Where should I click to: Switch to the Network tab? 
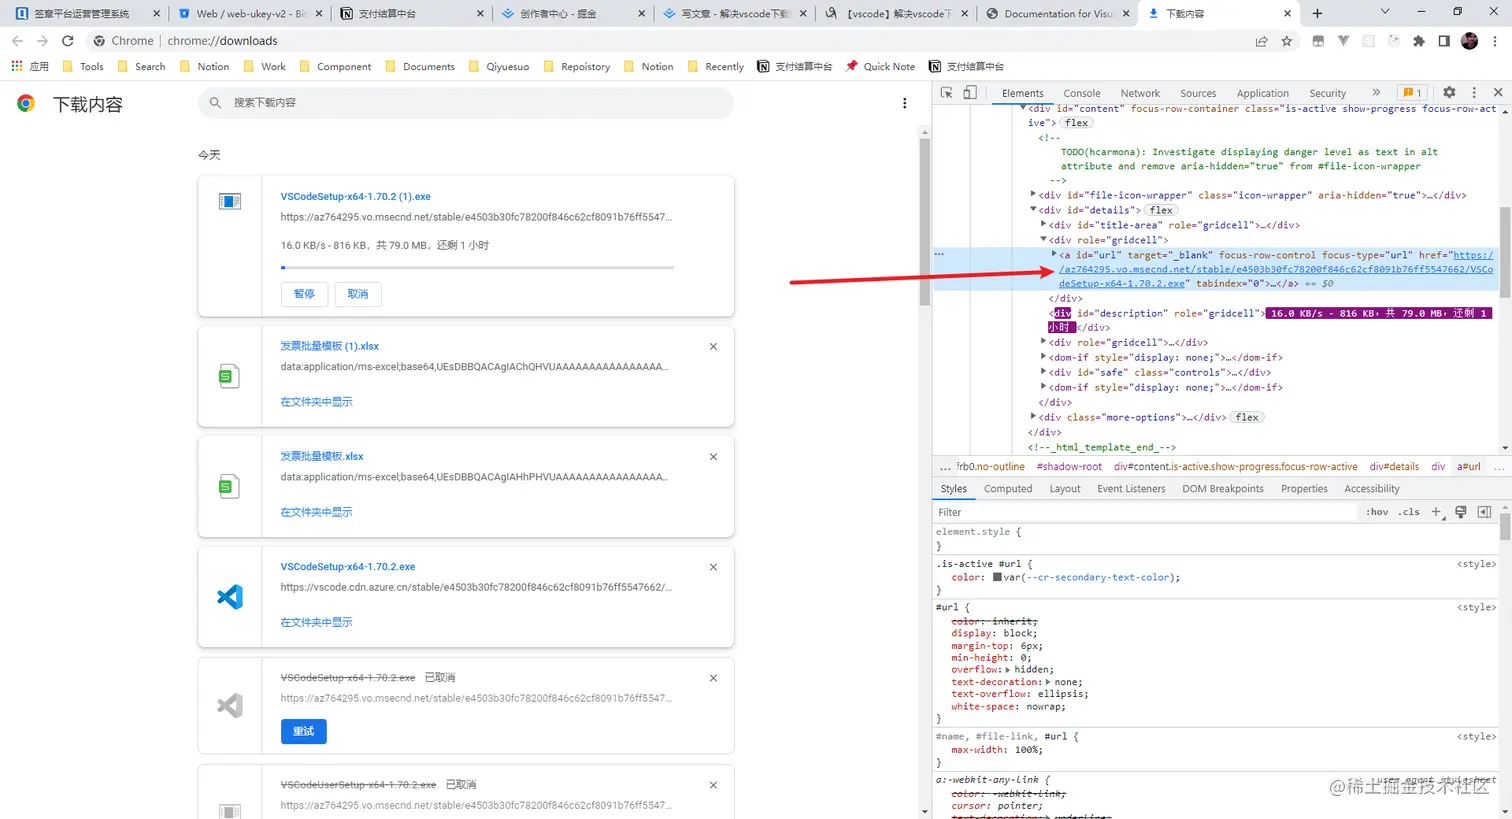coord(1140,93)
